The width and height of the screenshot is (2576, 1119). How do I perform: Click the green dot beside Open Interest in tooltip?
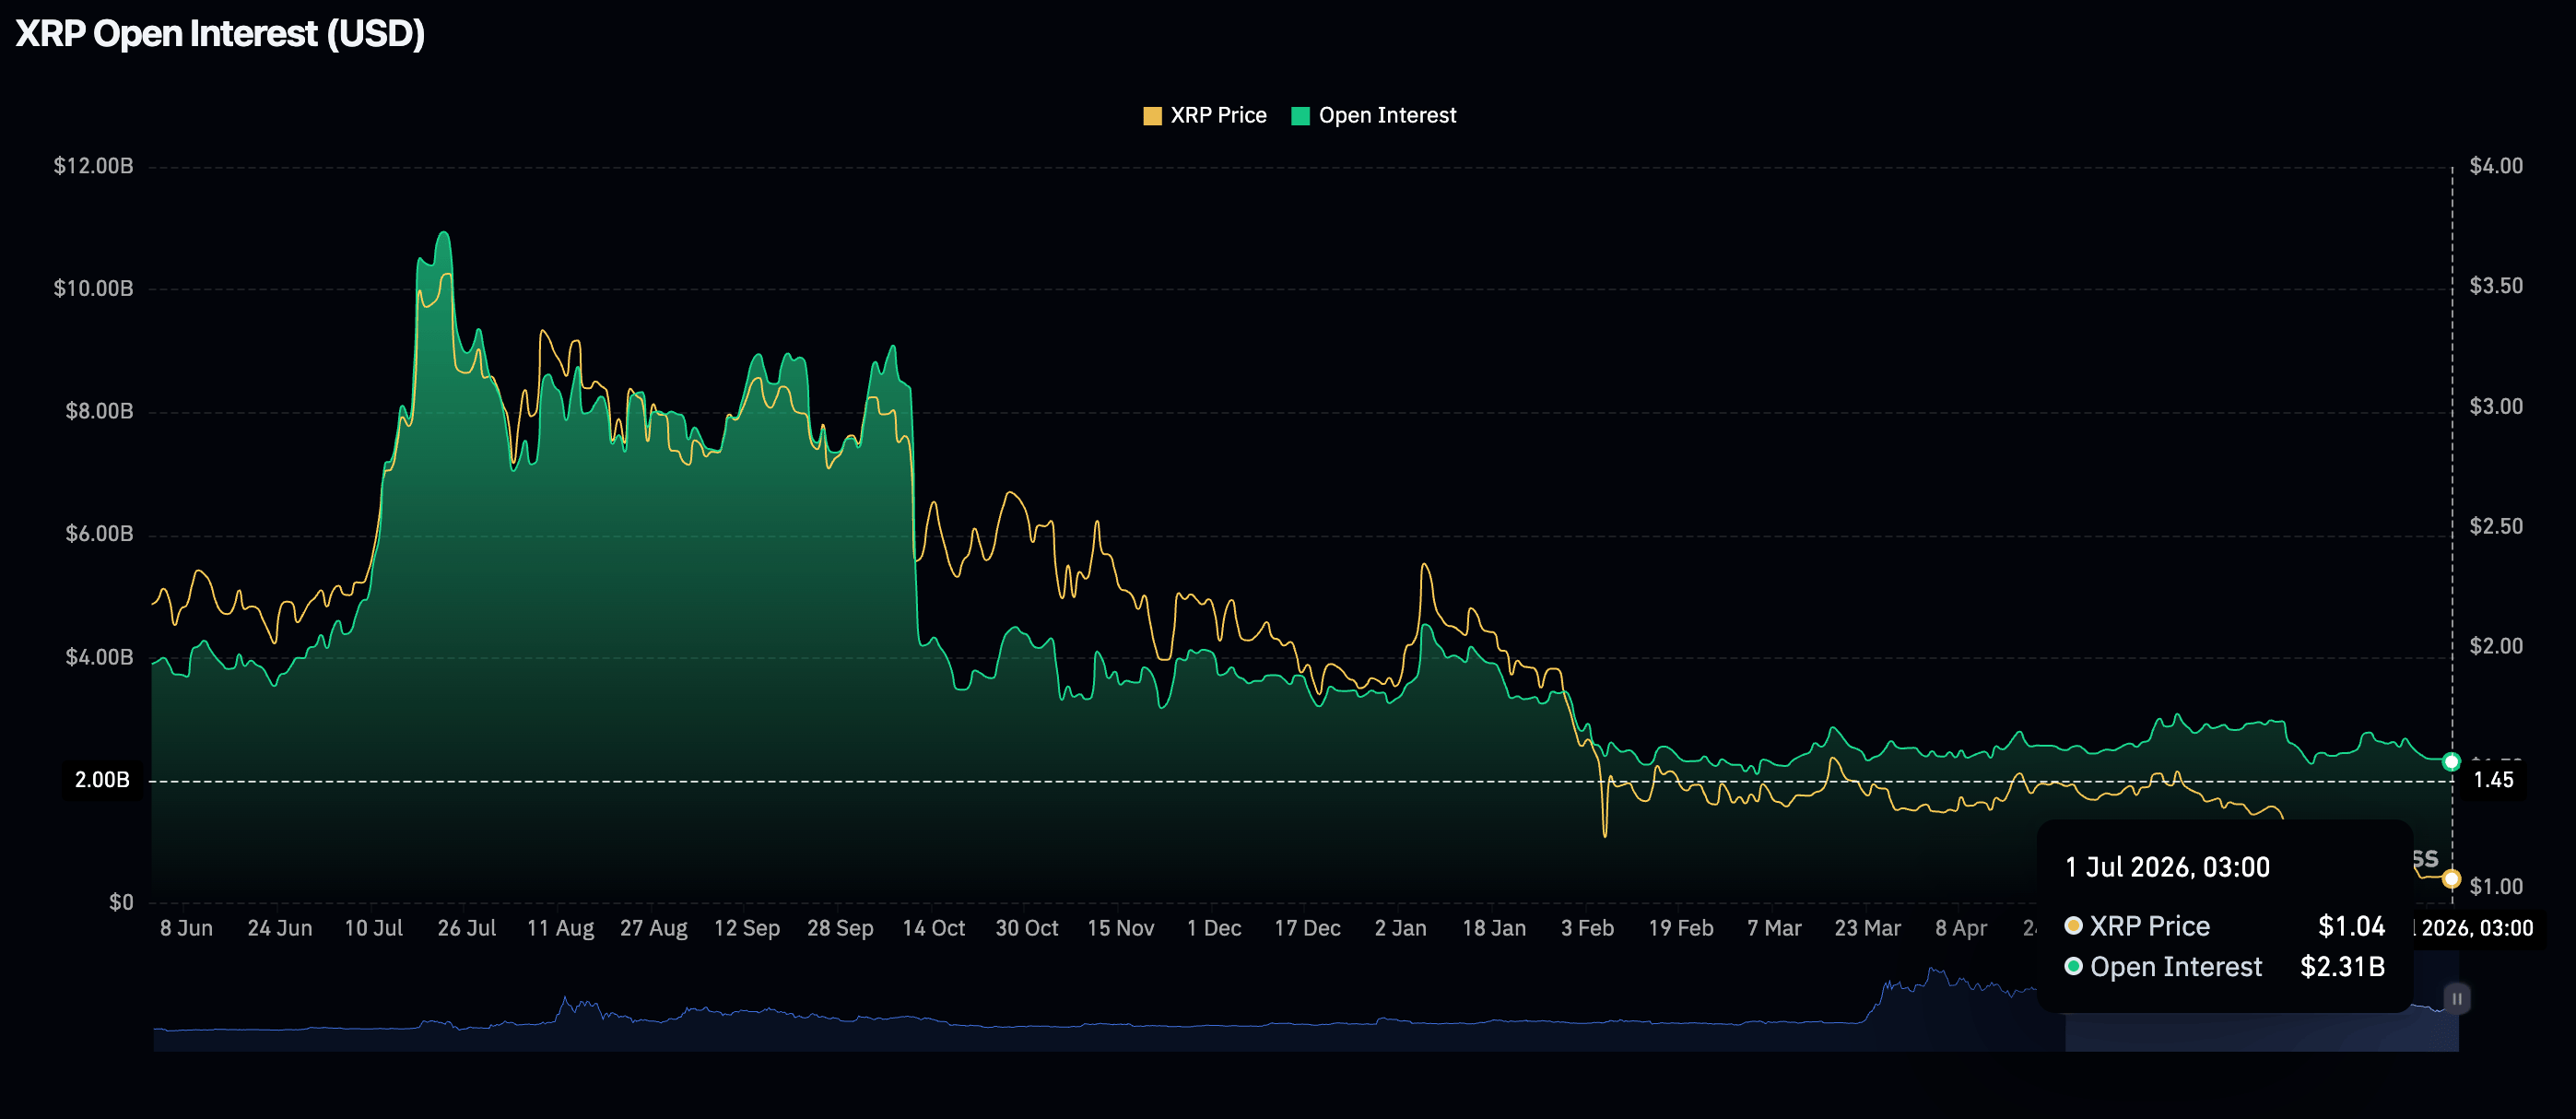click(2073, 966)
